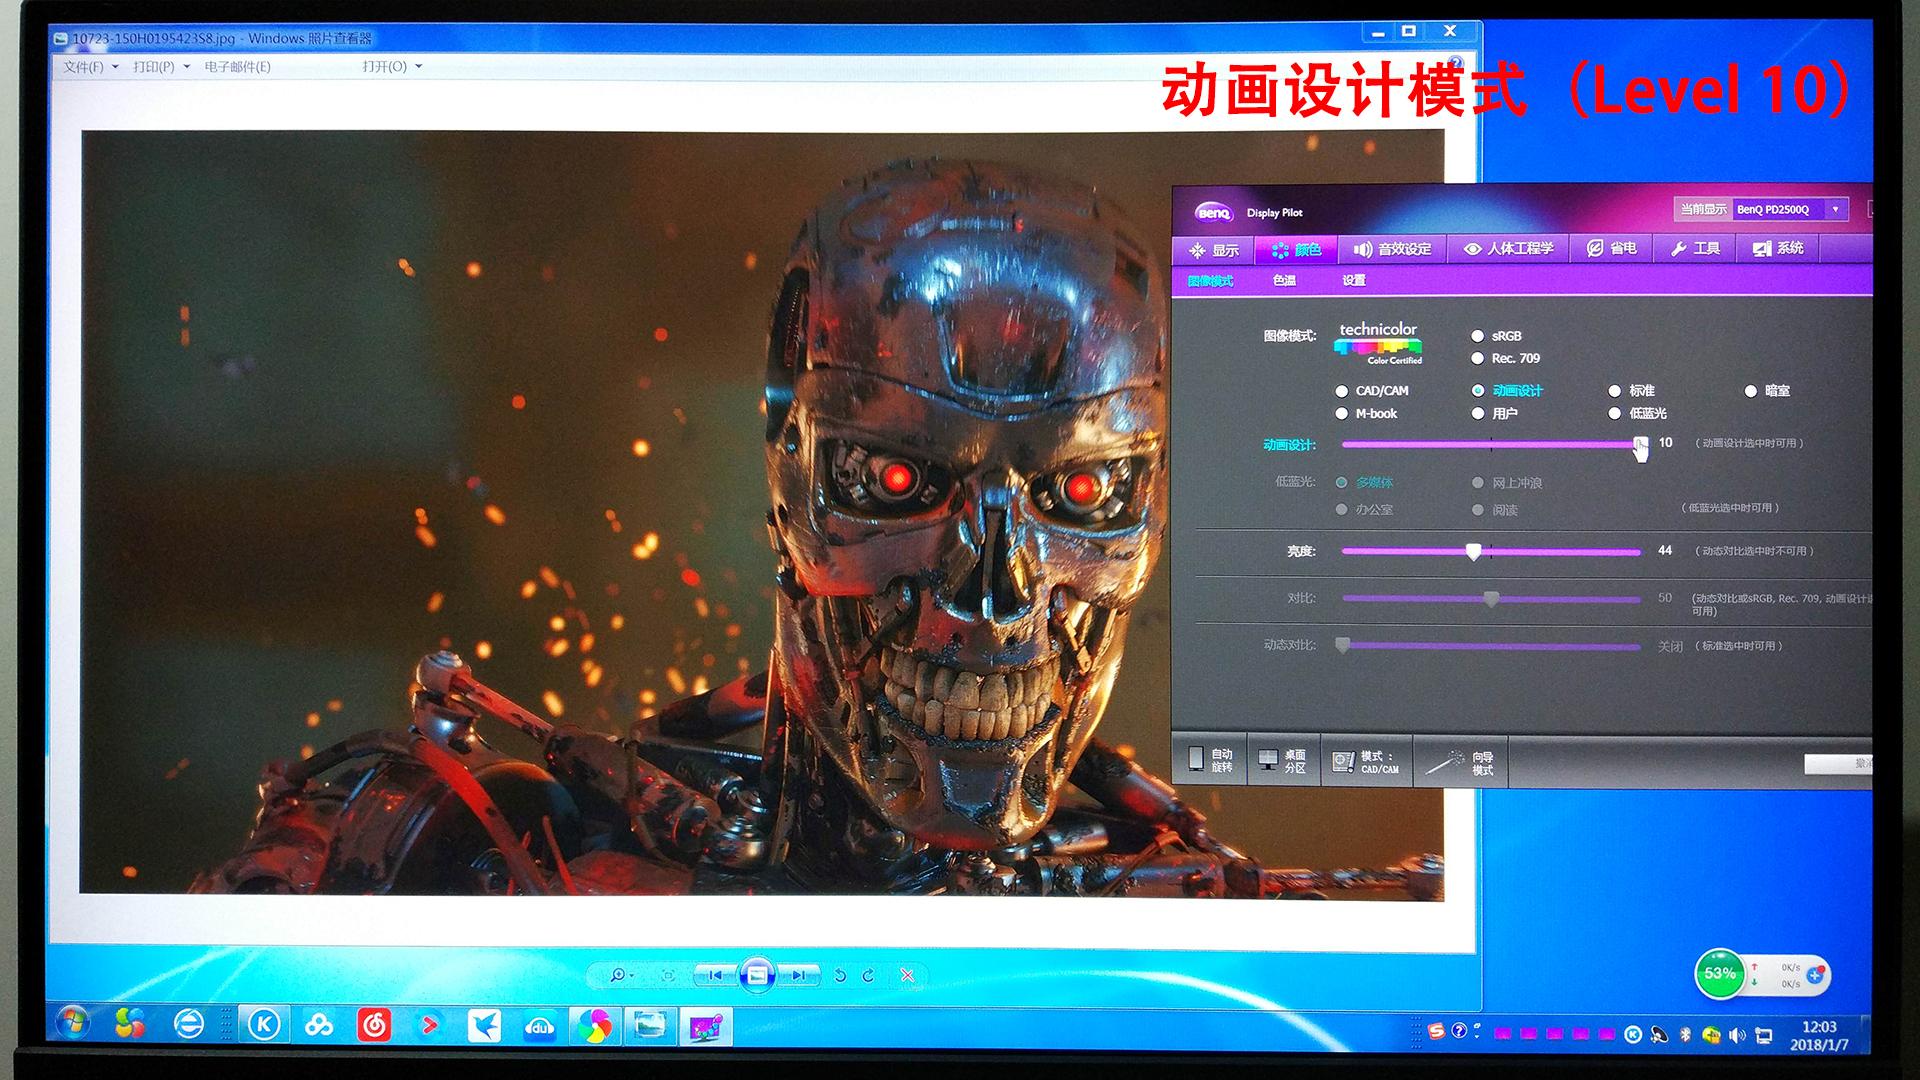Open the volume speaker tray icon
1920x1080 pixels.
(x=1737, y=1035)
